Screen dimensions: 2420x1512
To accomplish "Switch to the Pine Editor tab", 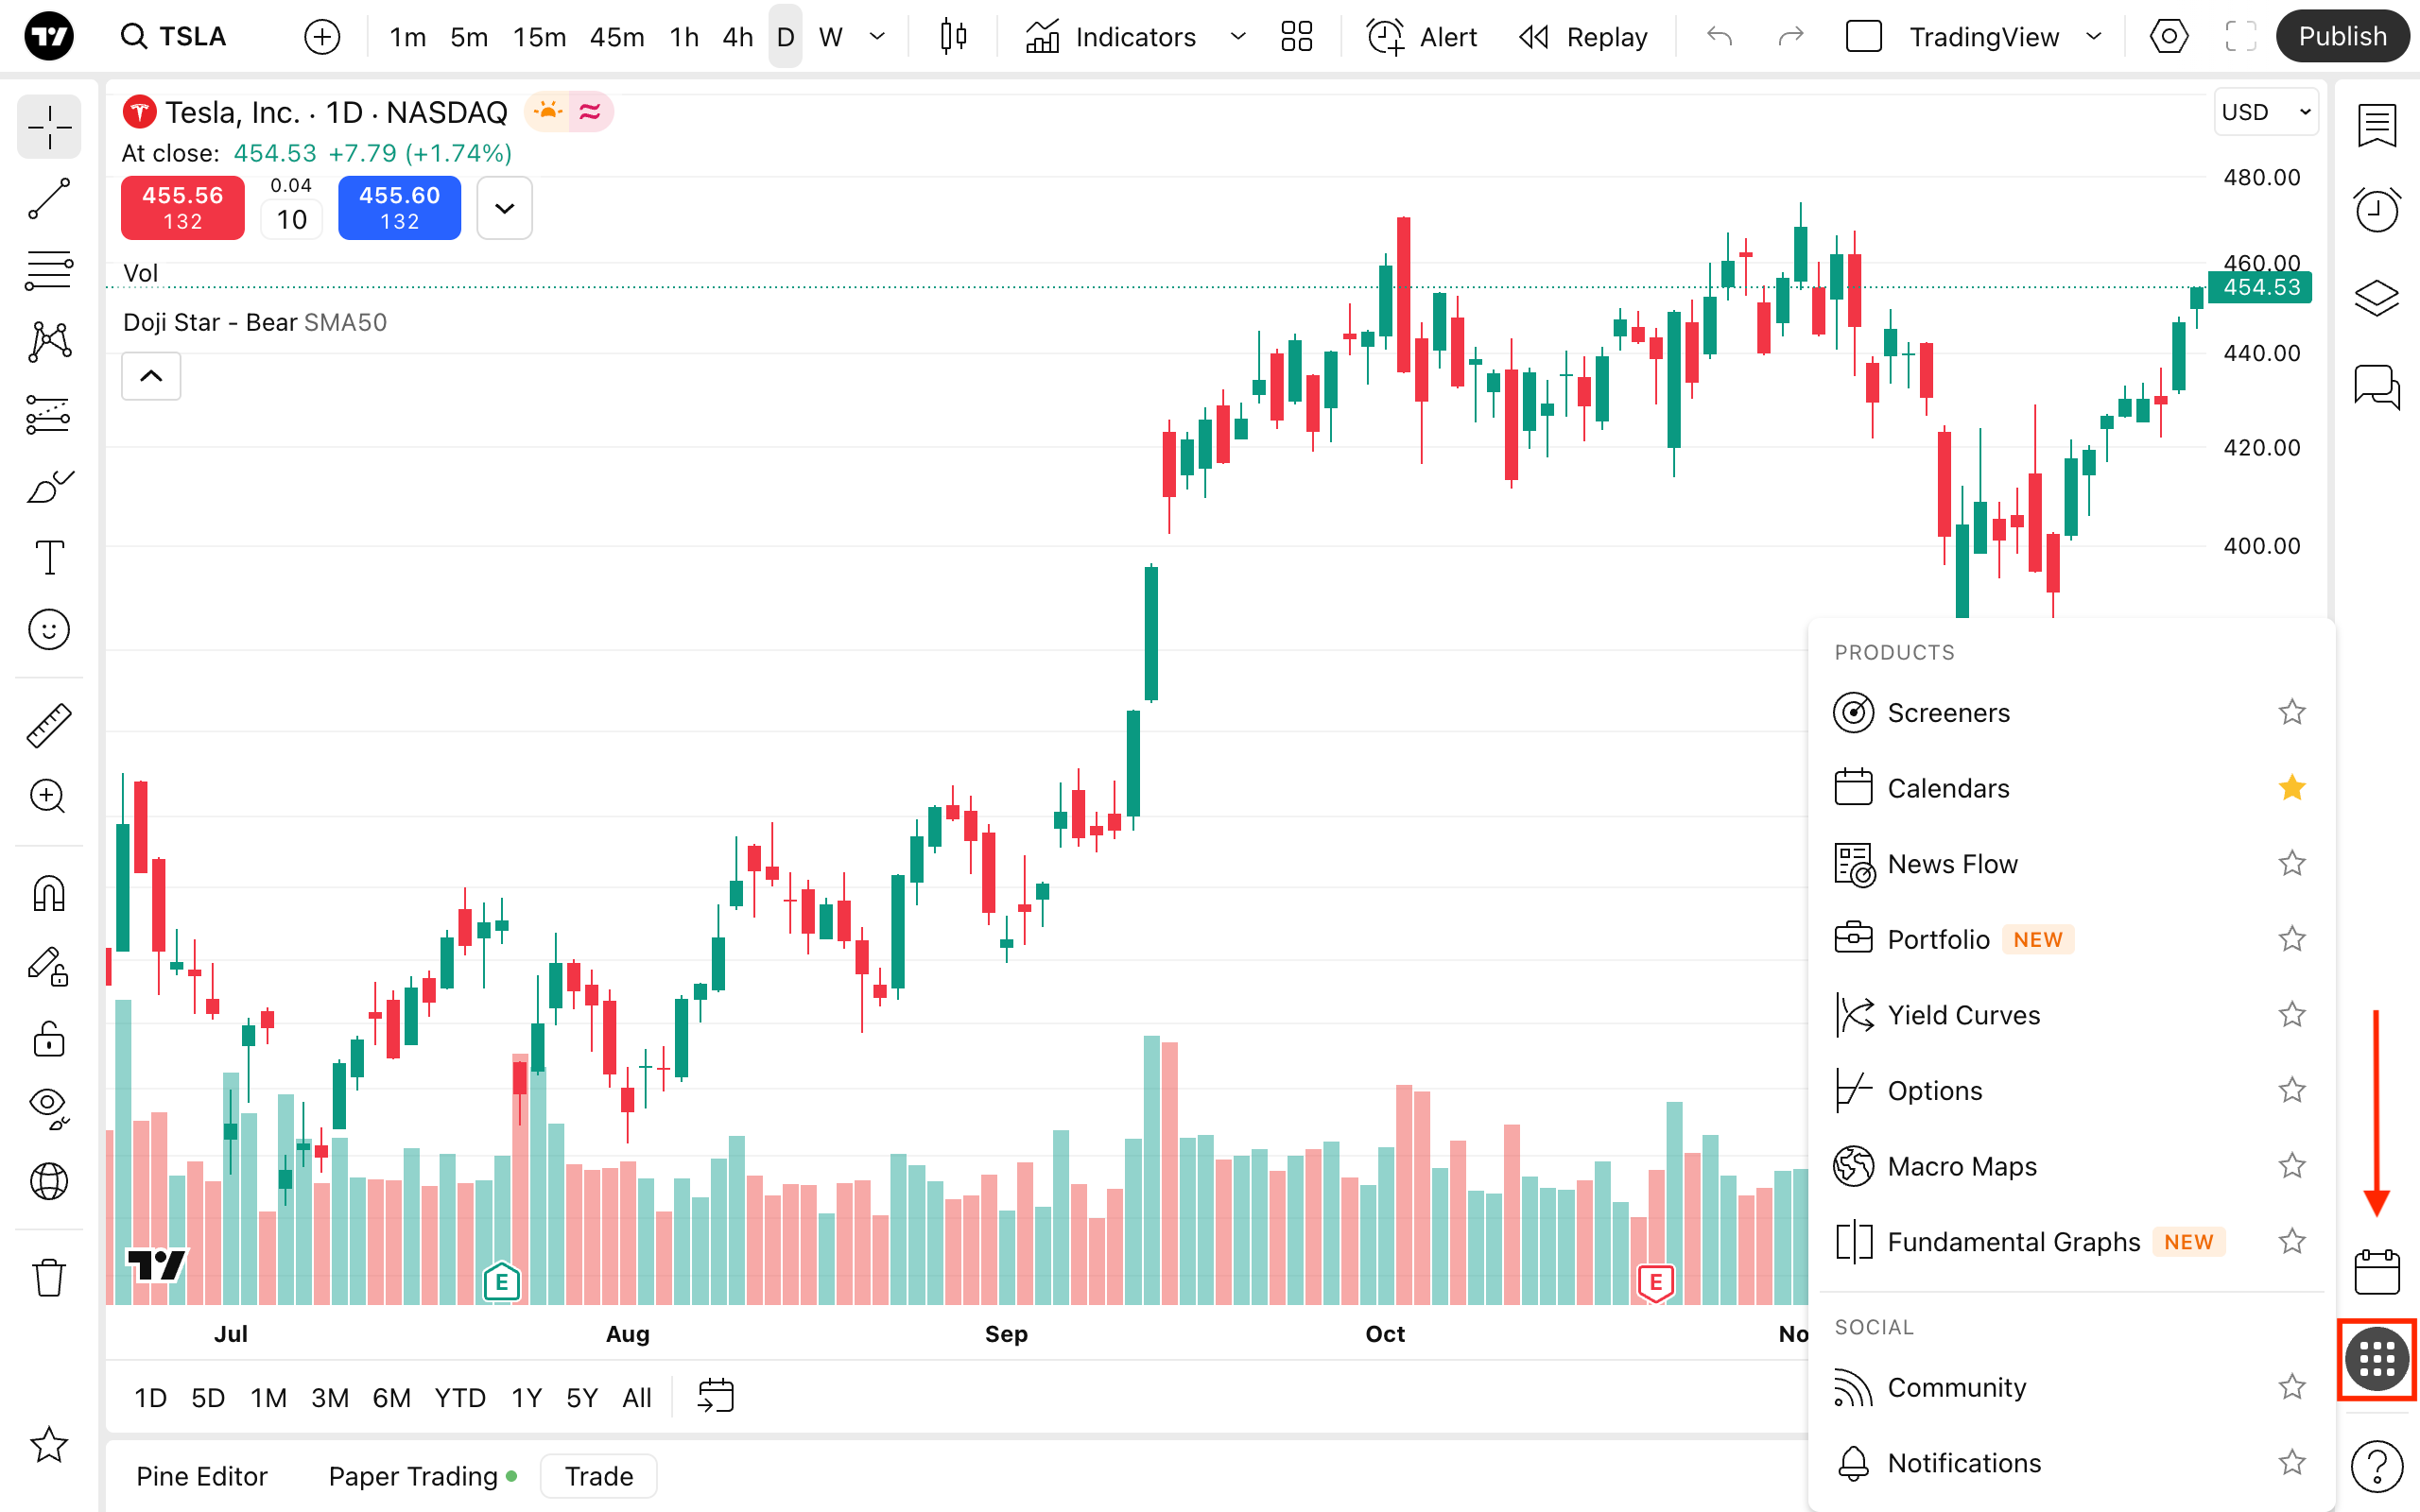I will pyautogui.click(x=202, y=1476).
